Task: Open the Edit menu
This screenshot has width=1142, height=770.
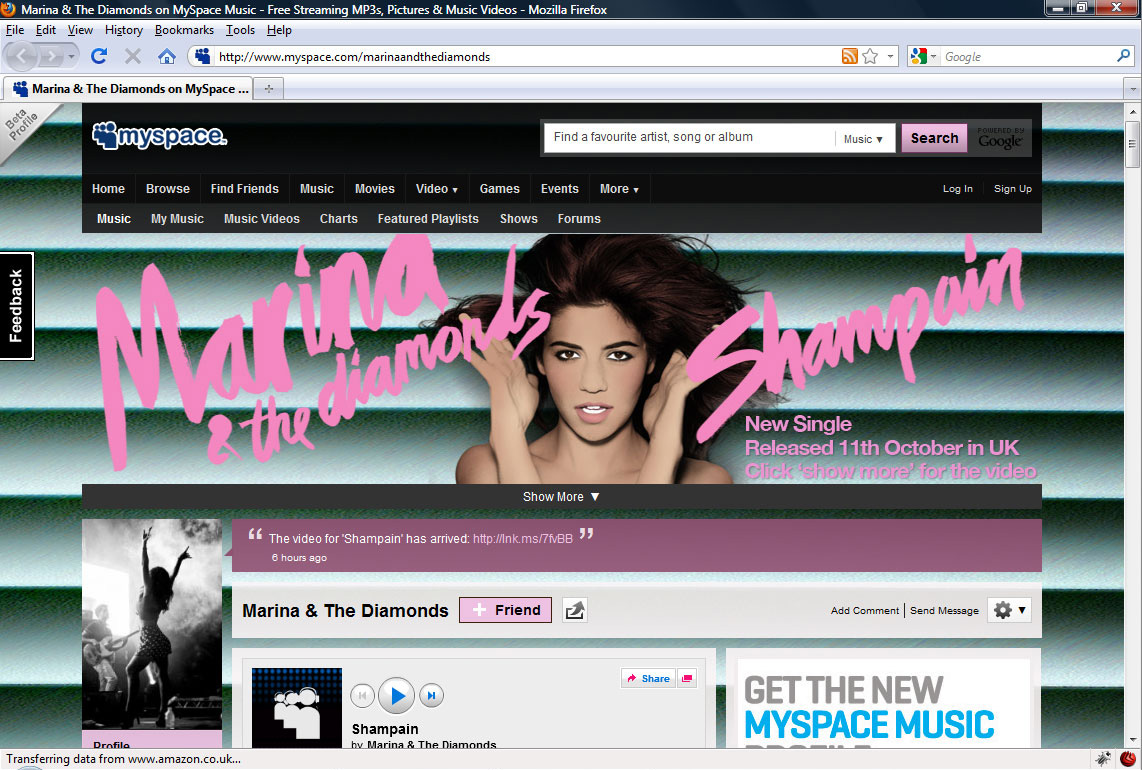Action: tap(46, 30)
